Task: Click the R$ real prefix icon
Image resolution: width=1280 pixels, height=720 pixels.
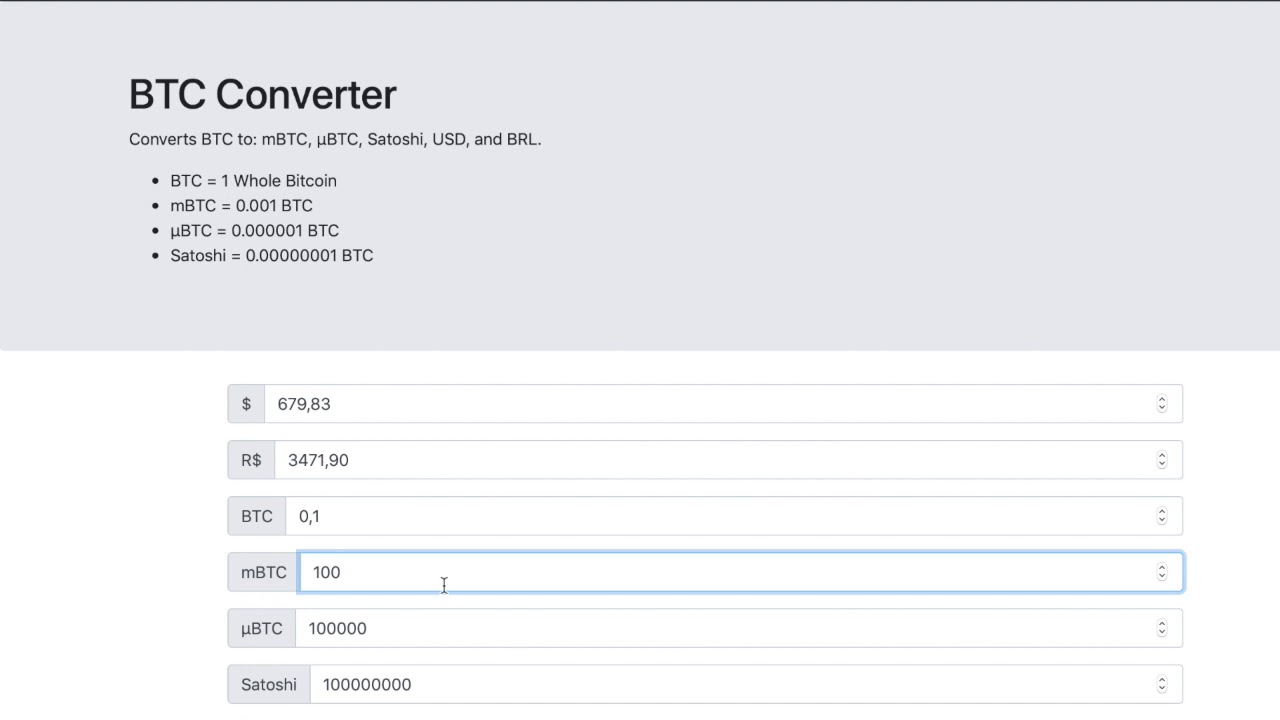Action: coord(251,460)
